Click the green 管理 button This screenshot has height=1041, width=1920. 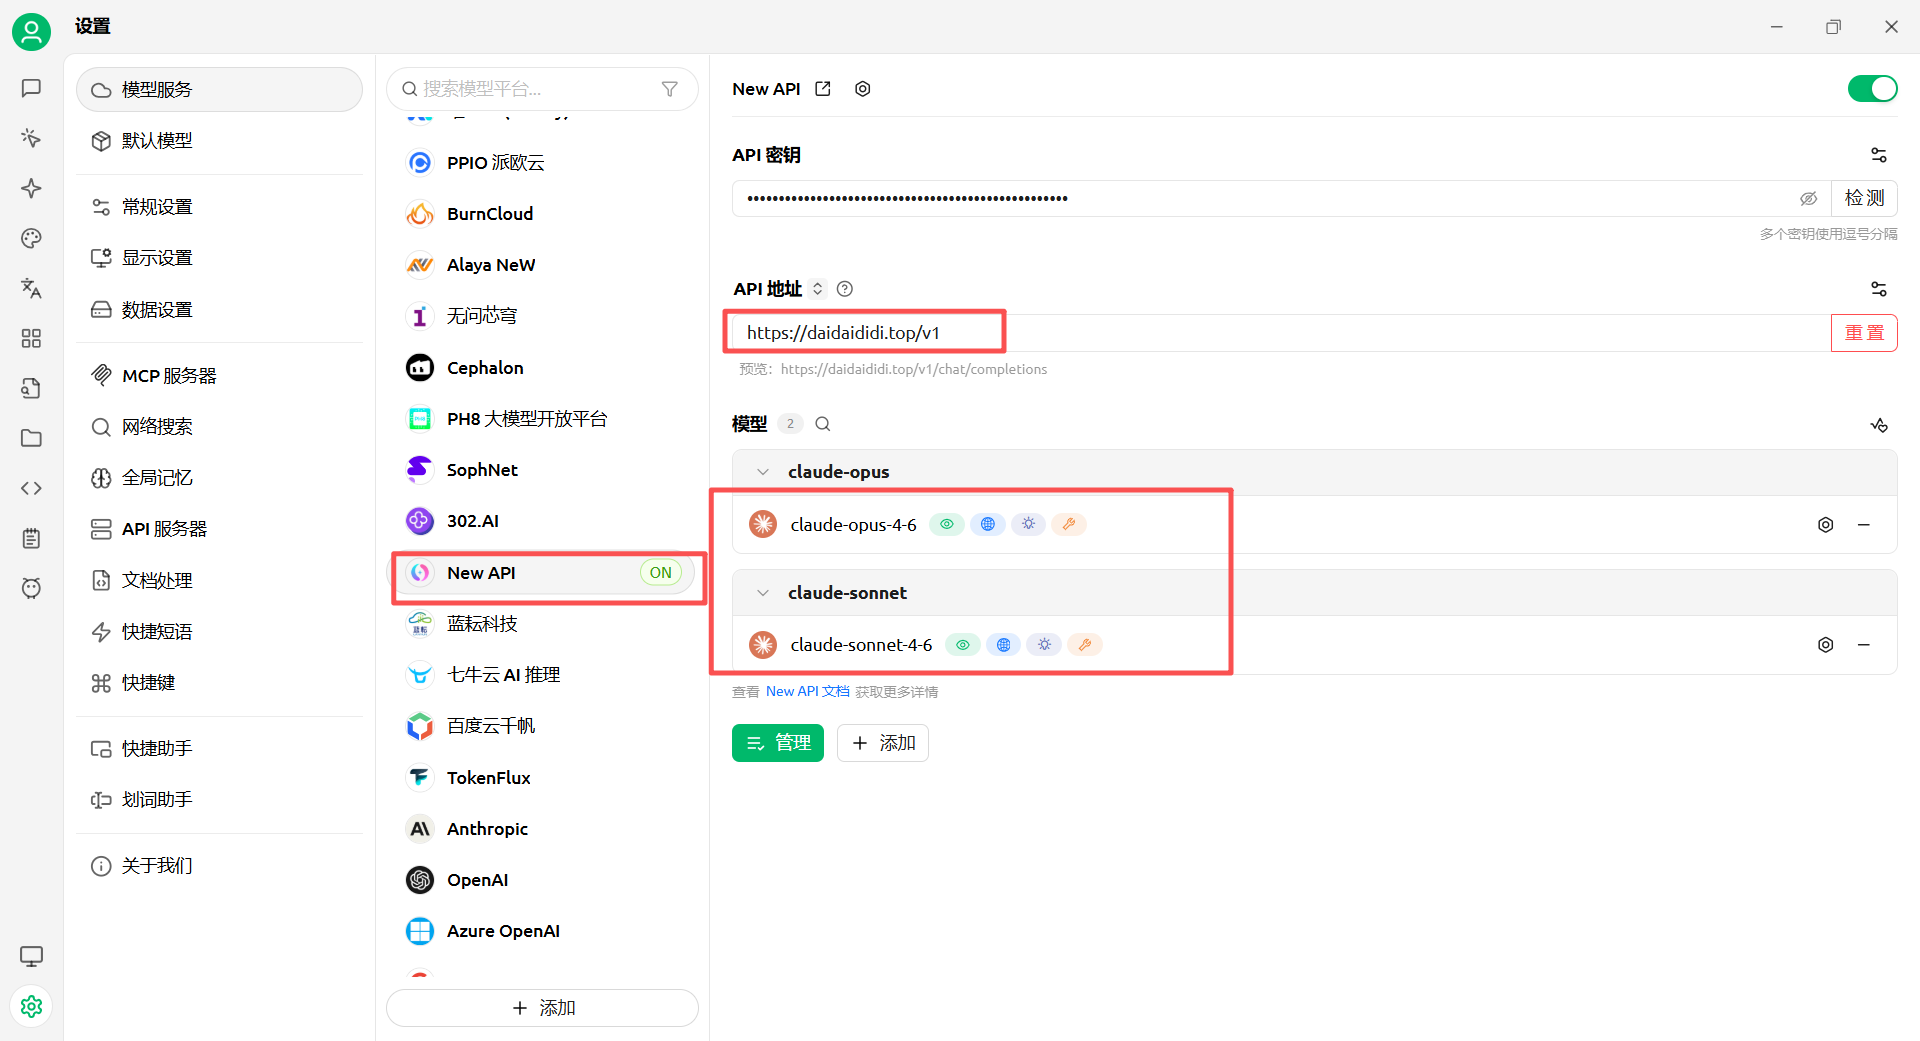tap(778, 743)
